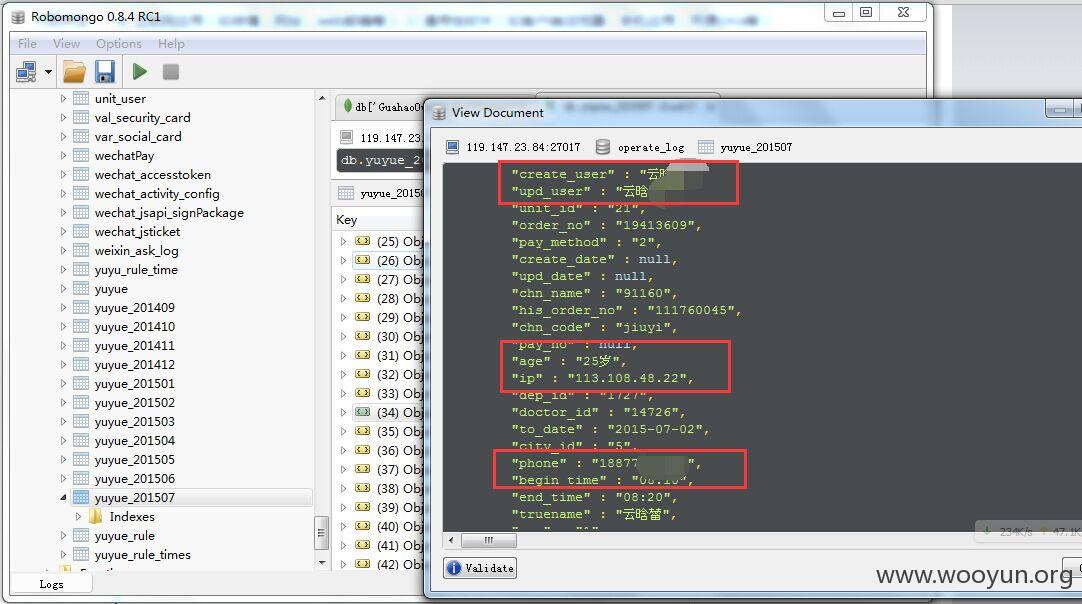The image size is (1082, 604).
Task: Click tree panel scroll down arrow
Action: point(322,563)
